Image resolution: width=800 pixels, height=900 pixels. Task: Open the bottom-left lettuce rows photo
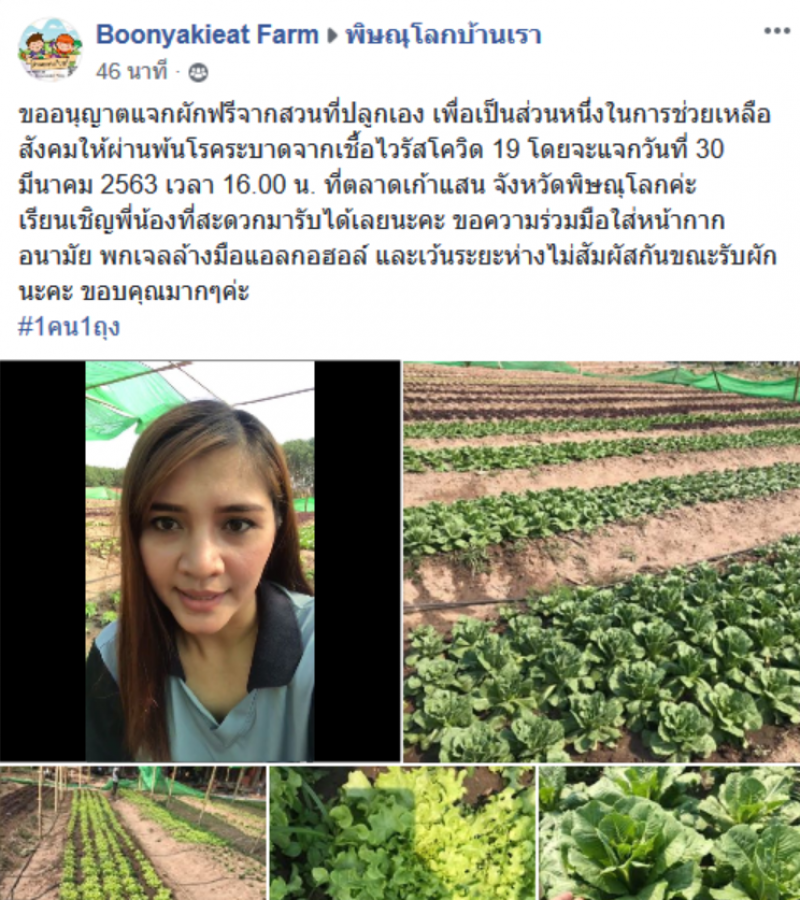133,832
